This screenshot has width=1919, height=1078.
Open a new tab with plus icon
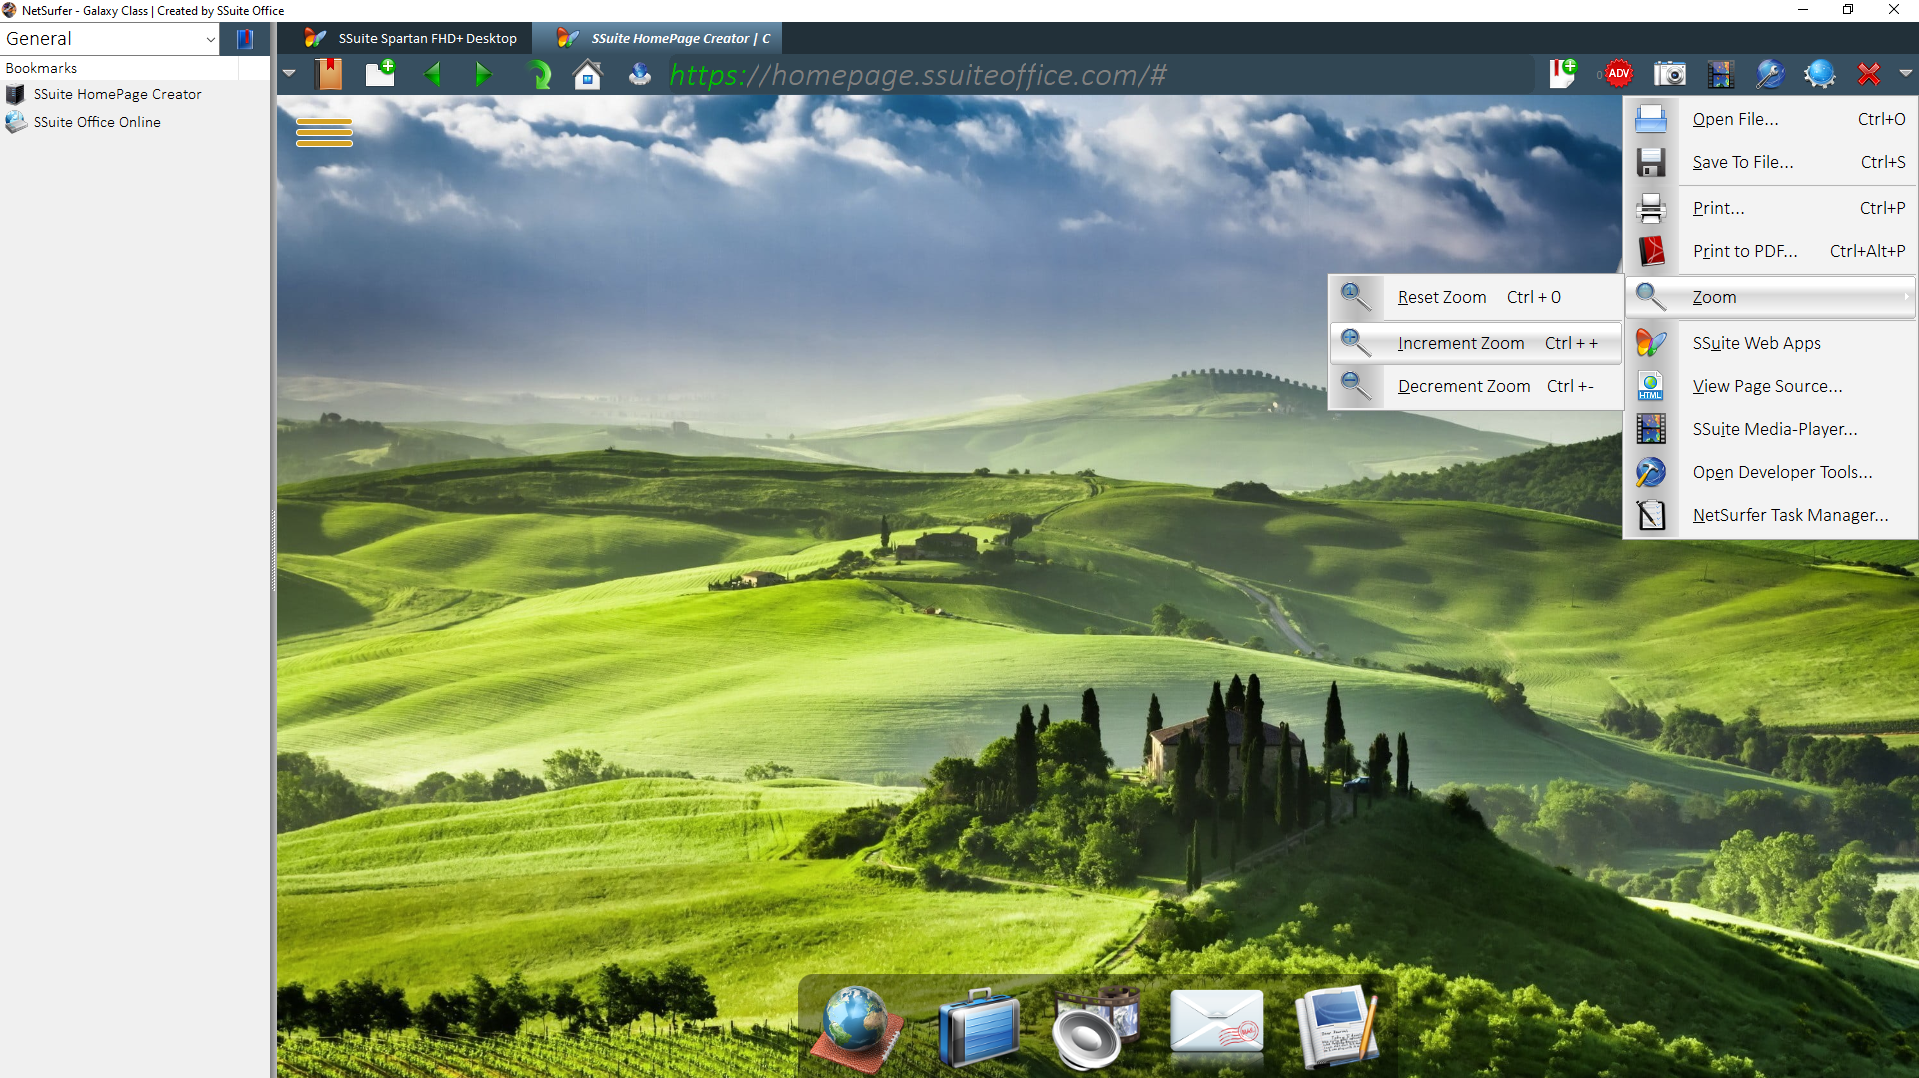coord(380,74)
